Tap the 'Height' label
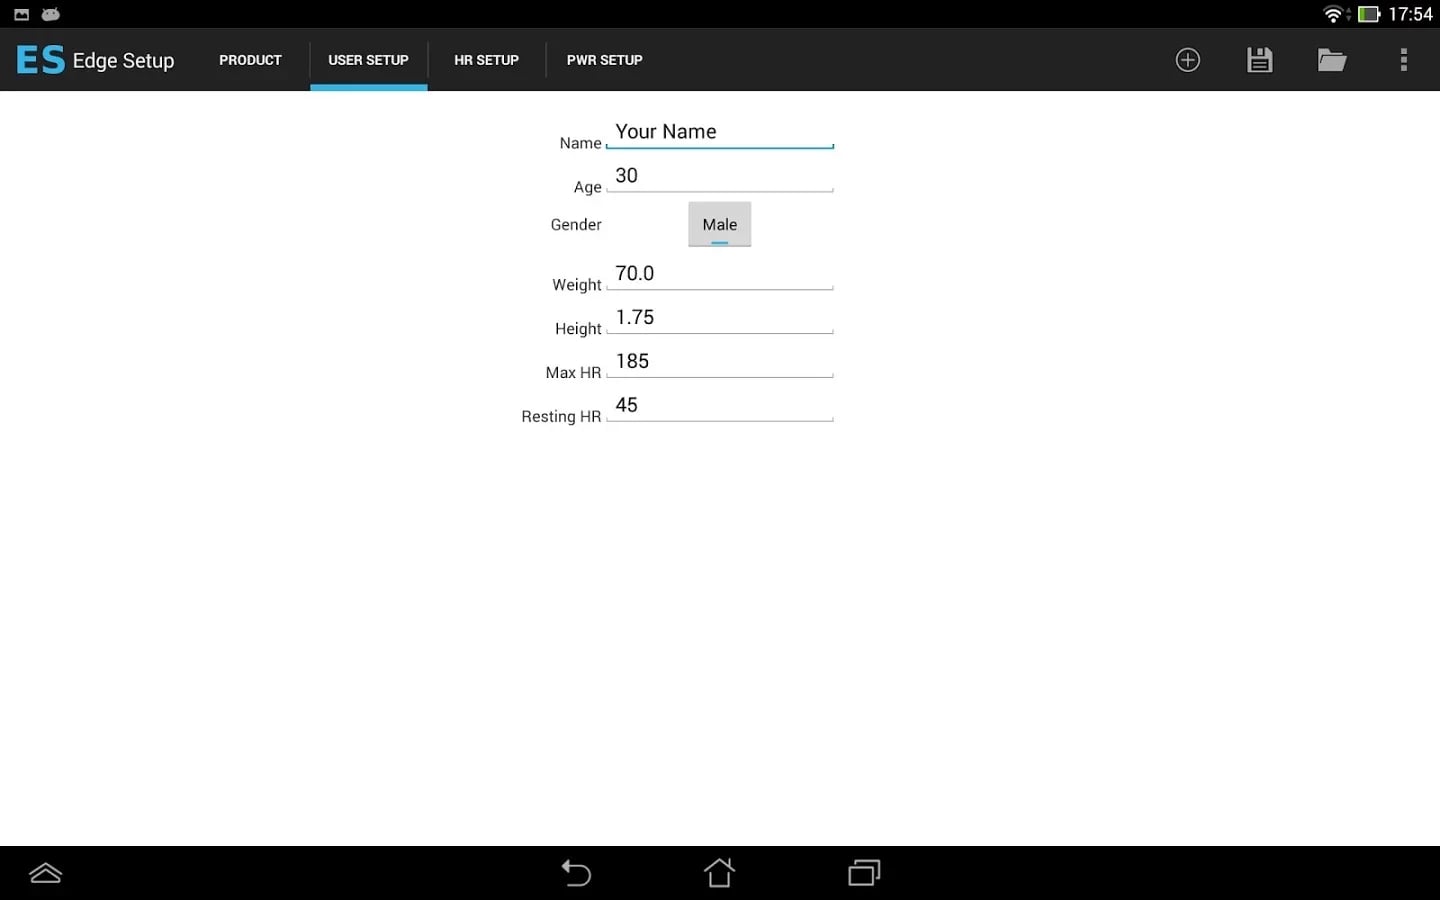Image resolution: width=1440 pixels, height=900 pixels. point(578,329)
